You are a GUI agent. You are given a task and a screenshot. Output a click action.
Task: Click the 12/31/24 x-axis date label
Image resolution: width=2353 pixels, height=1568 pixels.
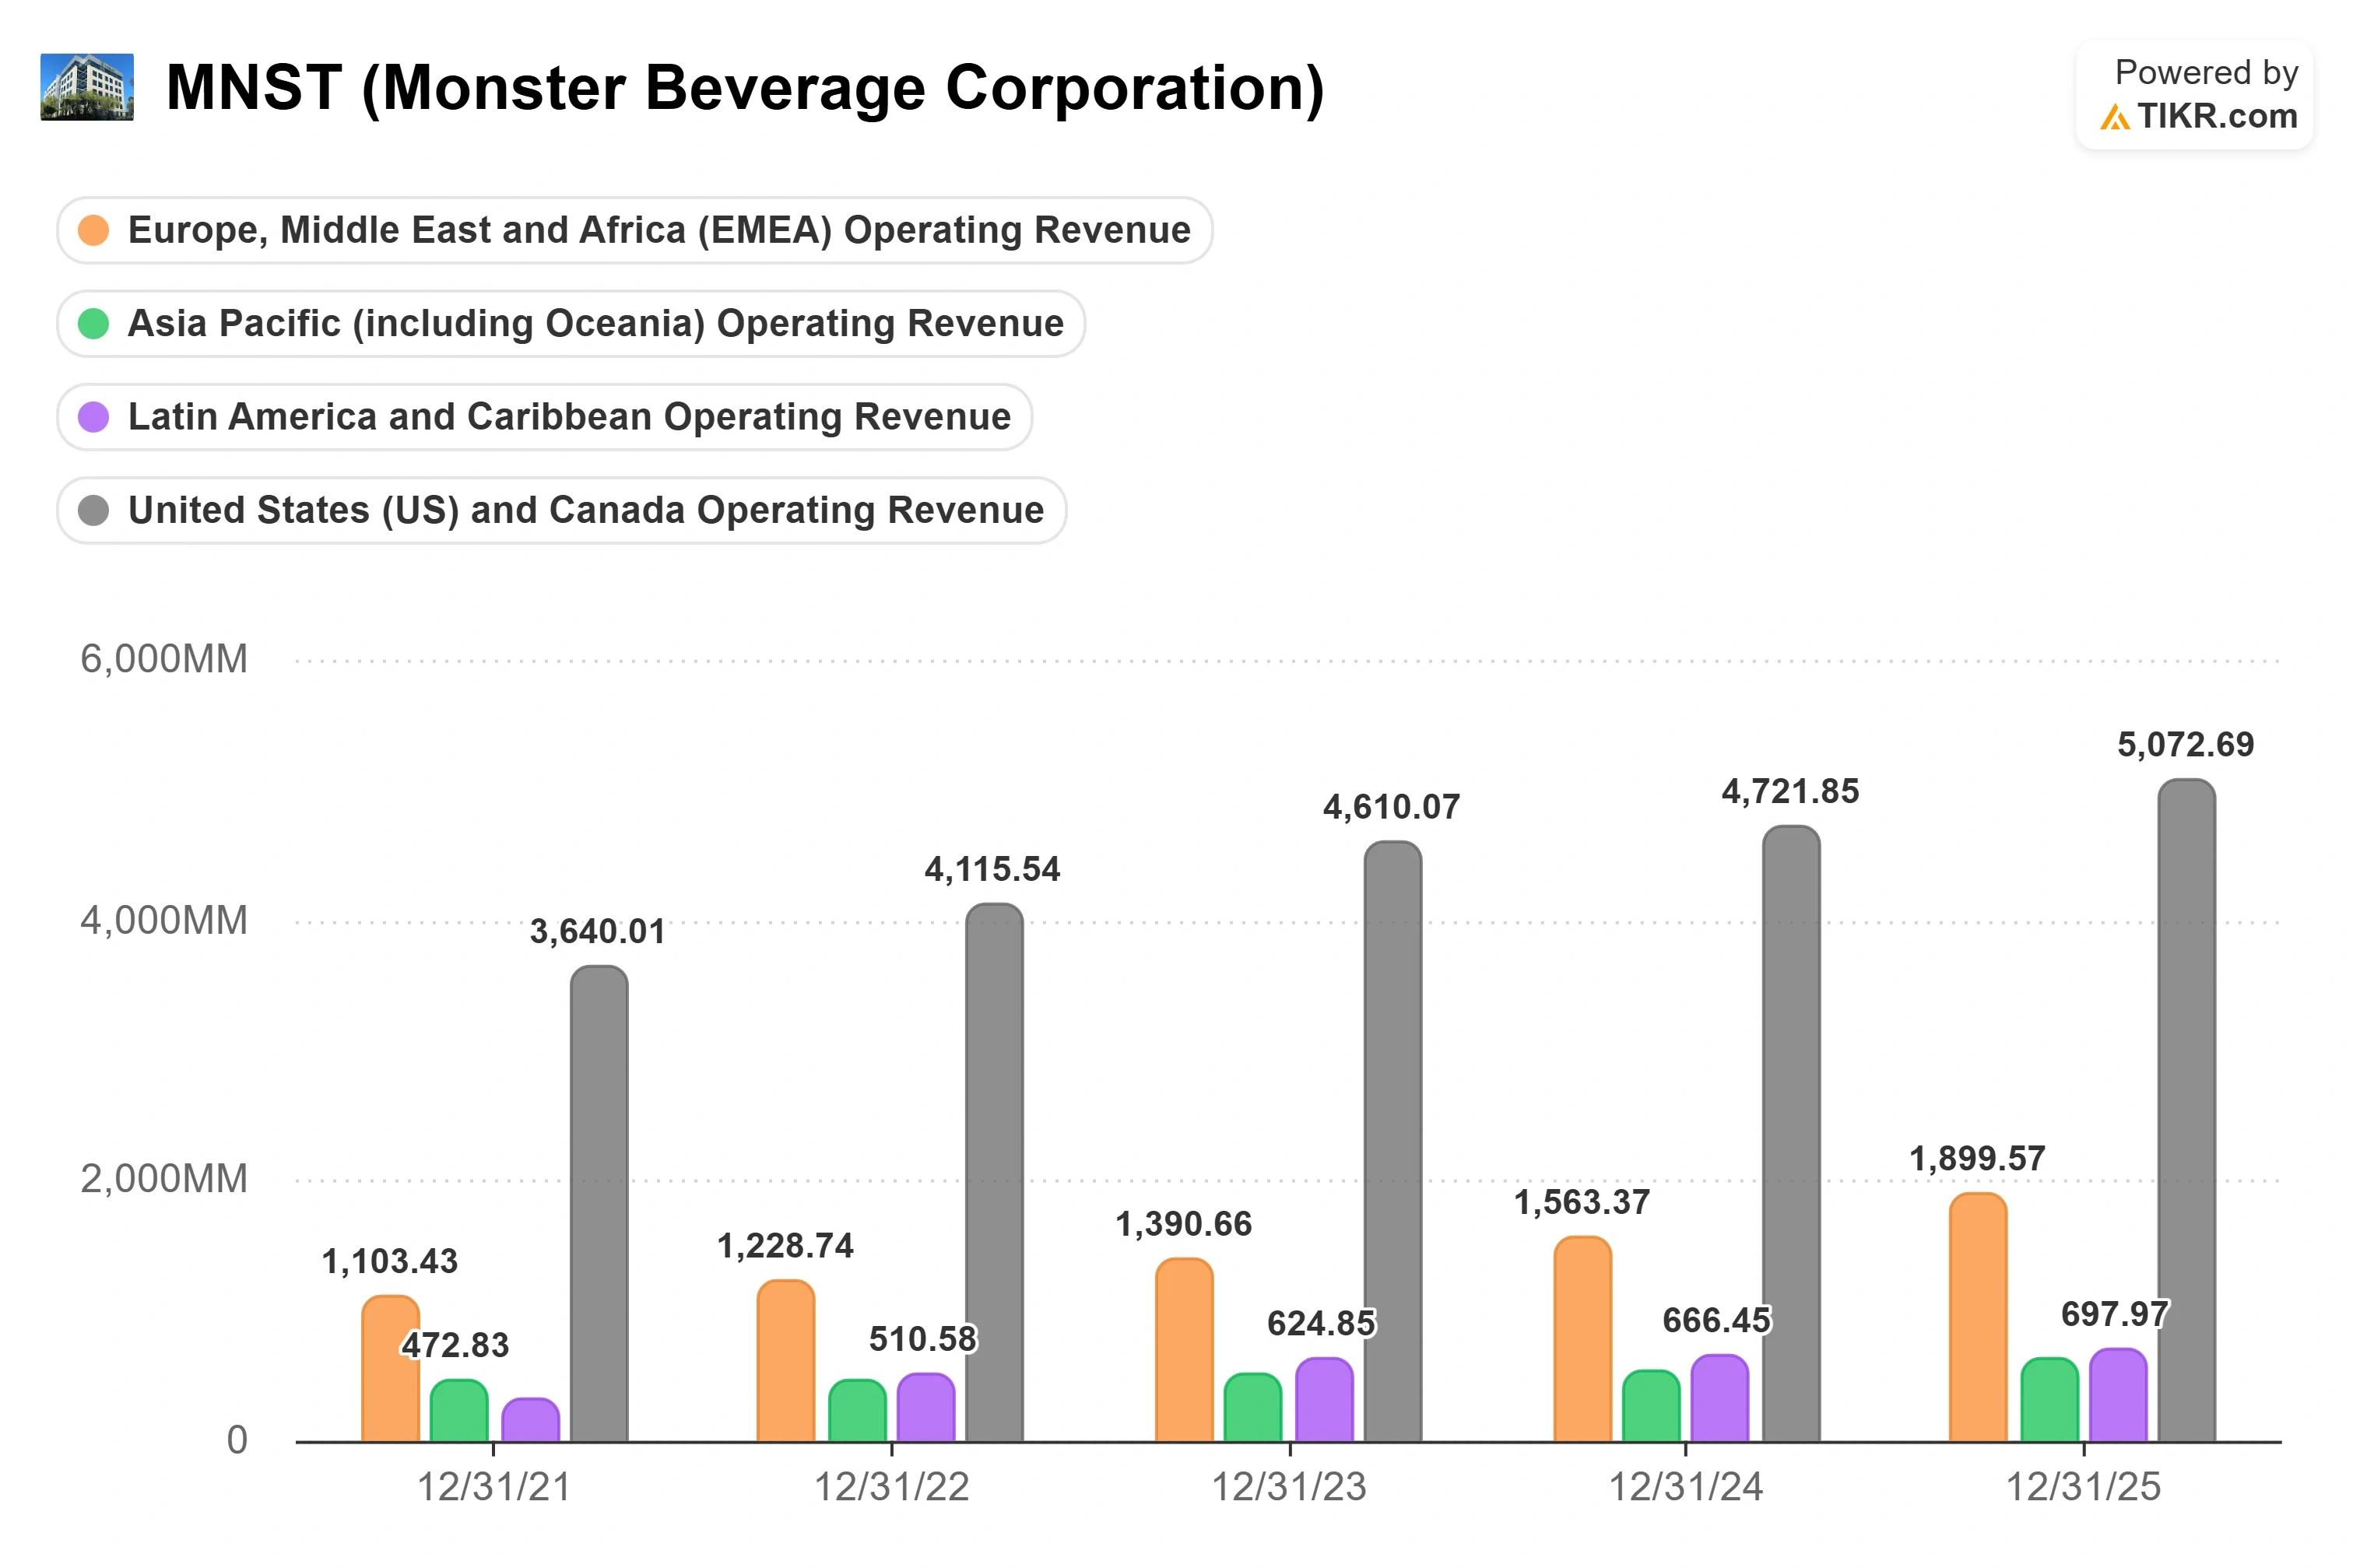[x=1686, y=1488]
